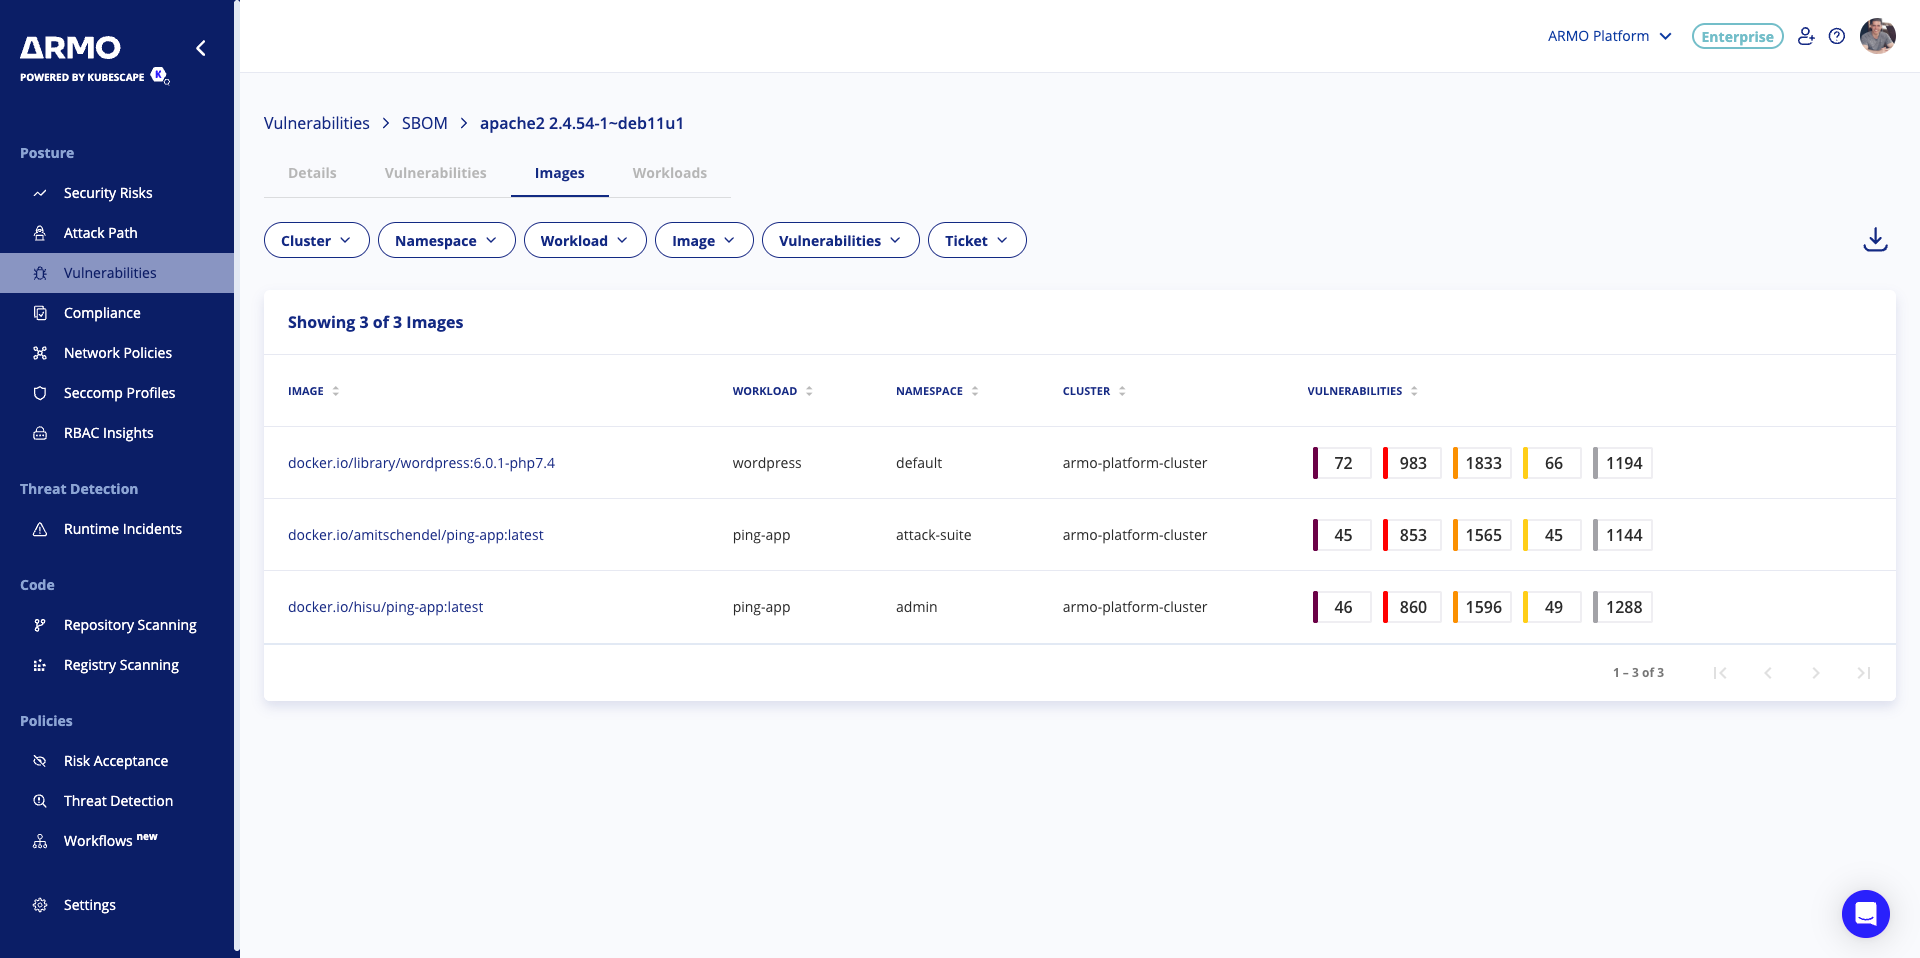Open Runtime Incidents in the sidebar

123,529
